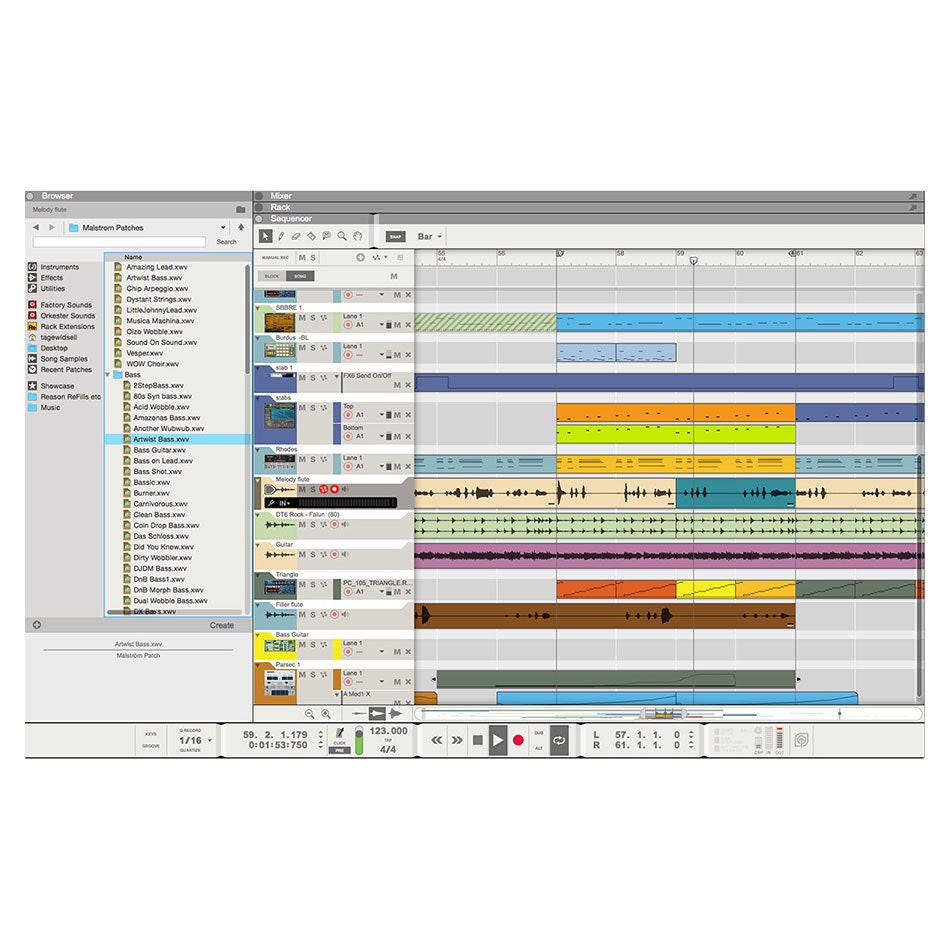This screenshot has width=950, height=950.
Task: Click the create new folder icon in Browser
Action: (241, 210)
